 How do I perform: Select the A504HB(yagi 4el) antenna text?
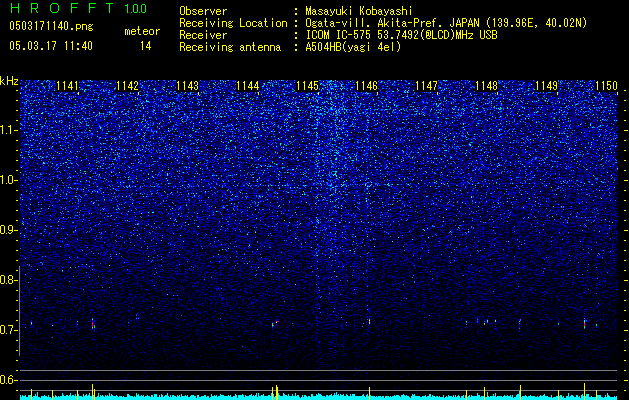tap(353, 47)
